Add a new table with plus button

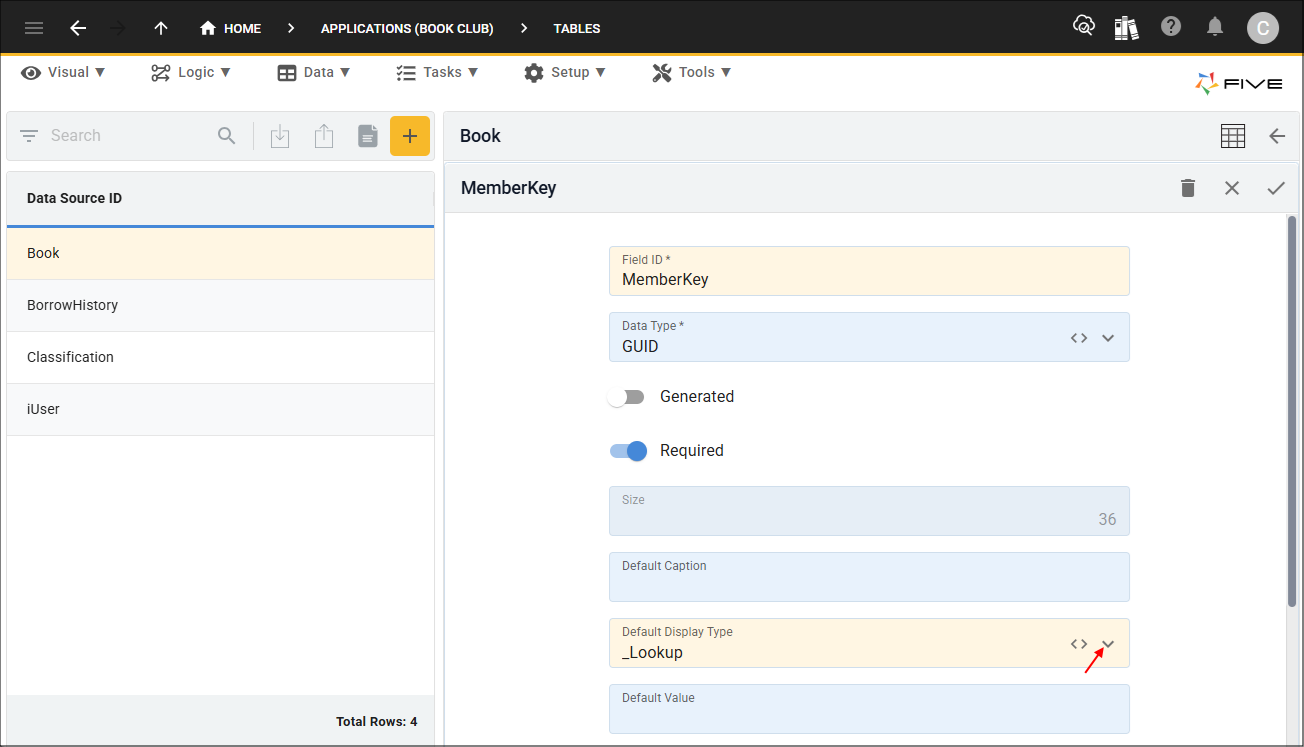point(410,136)
